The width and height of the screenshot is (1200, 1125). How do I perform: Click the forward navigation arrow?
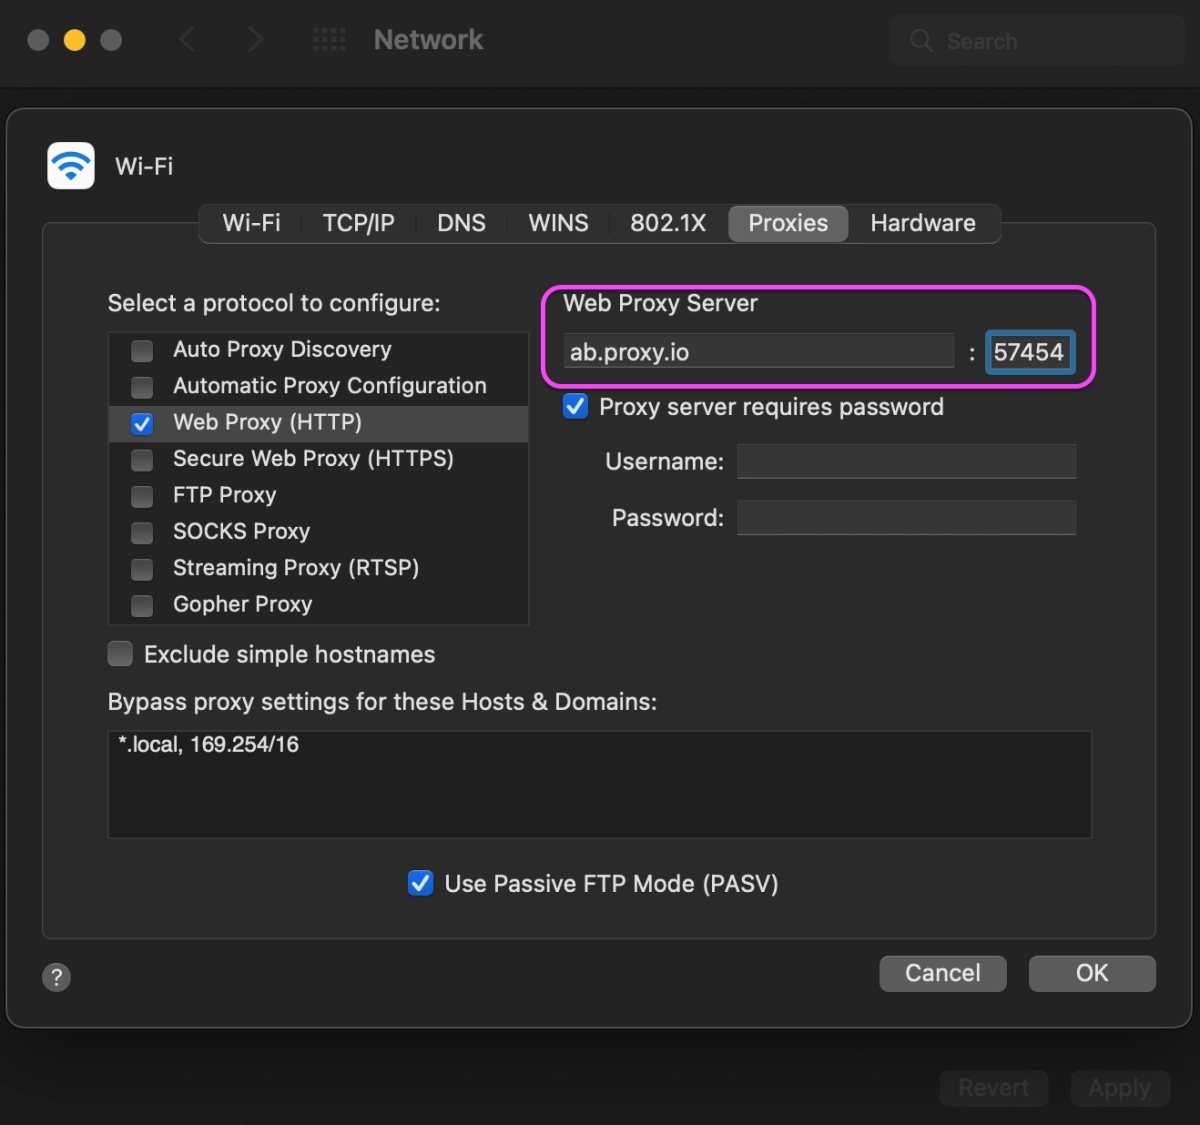coord(256,39)
